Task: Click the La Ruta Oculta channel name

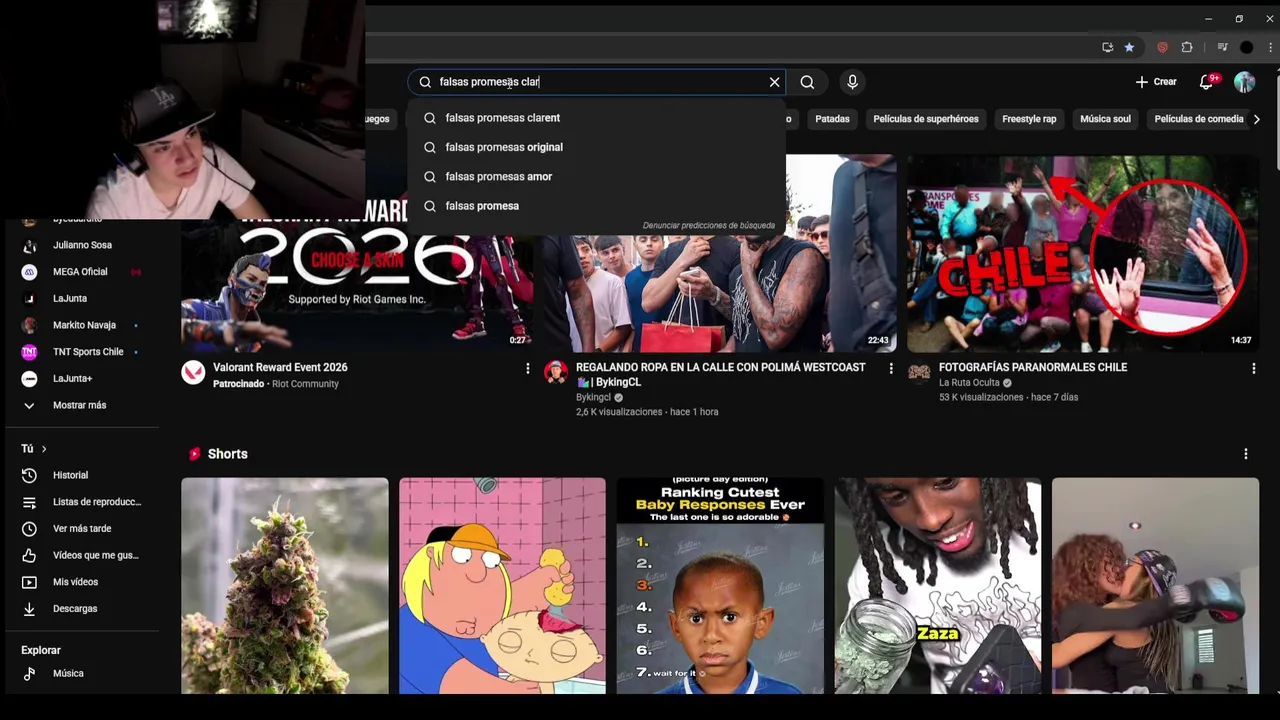Action: coord(969,383)
